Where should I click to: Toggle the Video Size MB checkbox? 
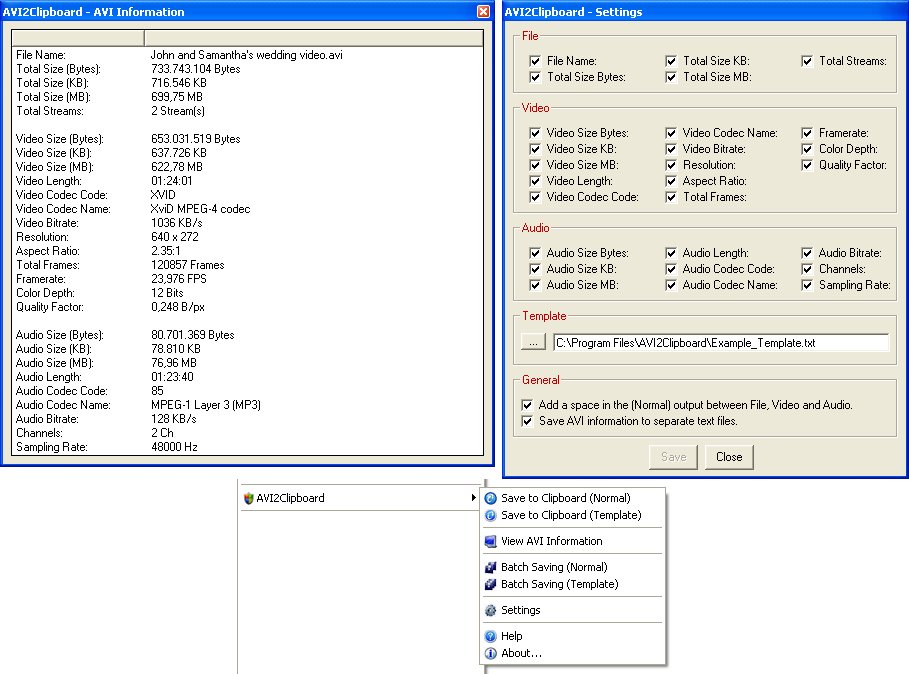click(x=535, y=165)
